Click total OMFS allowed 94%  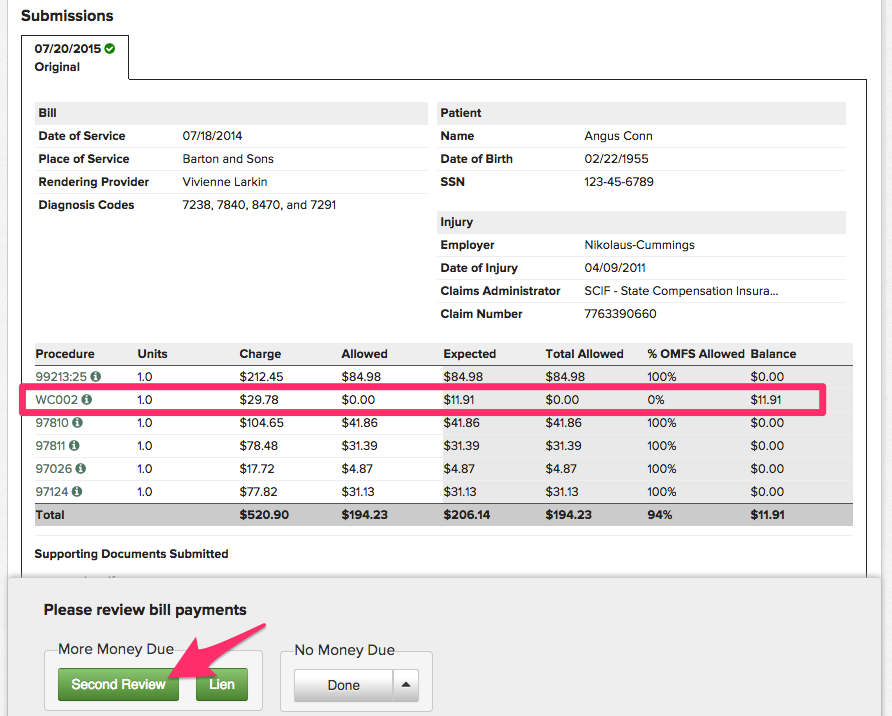[x=659, y=515]
